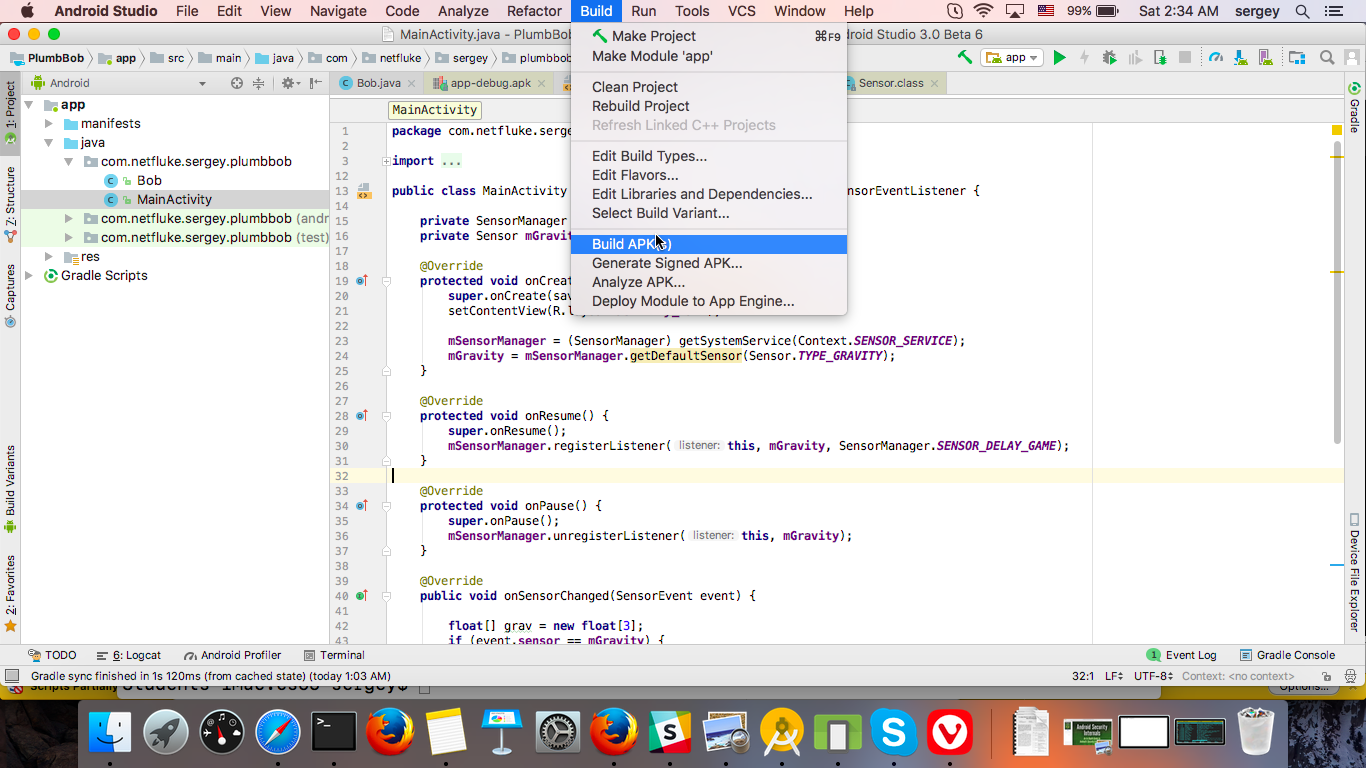Select Build APK(s) from the Build menu
This screenshot has width=1366, height=768.
pyautogui.click(x=709, y=244)
